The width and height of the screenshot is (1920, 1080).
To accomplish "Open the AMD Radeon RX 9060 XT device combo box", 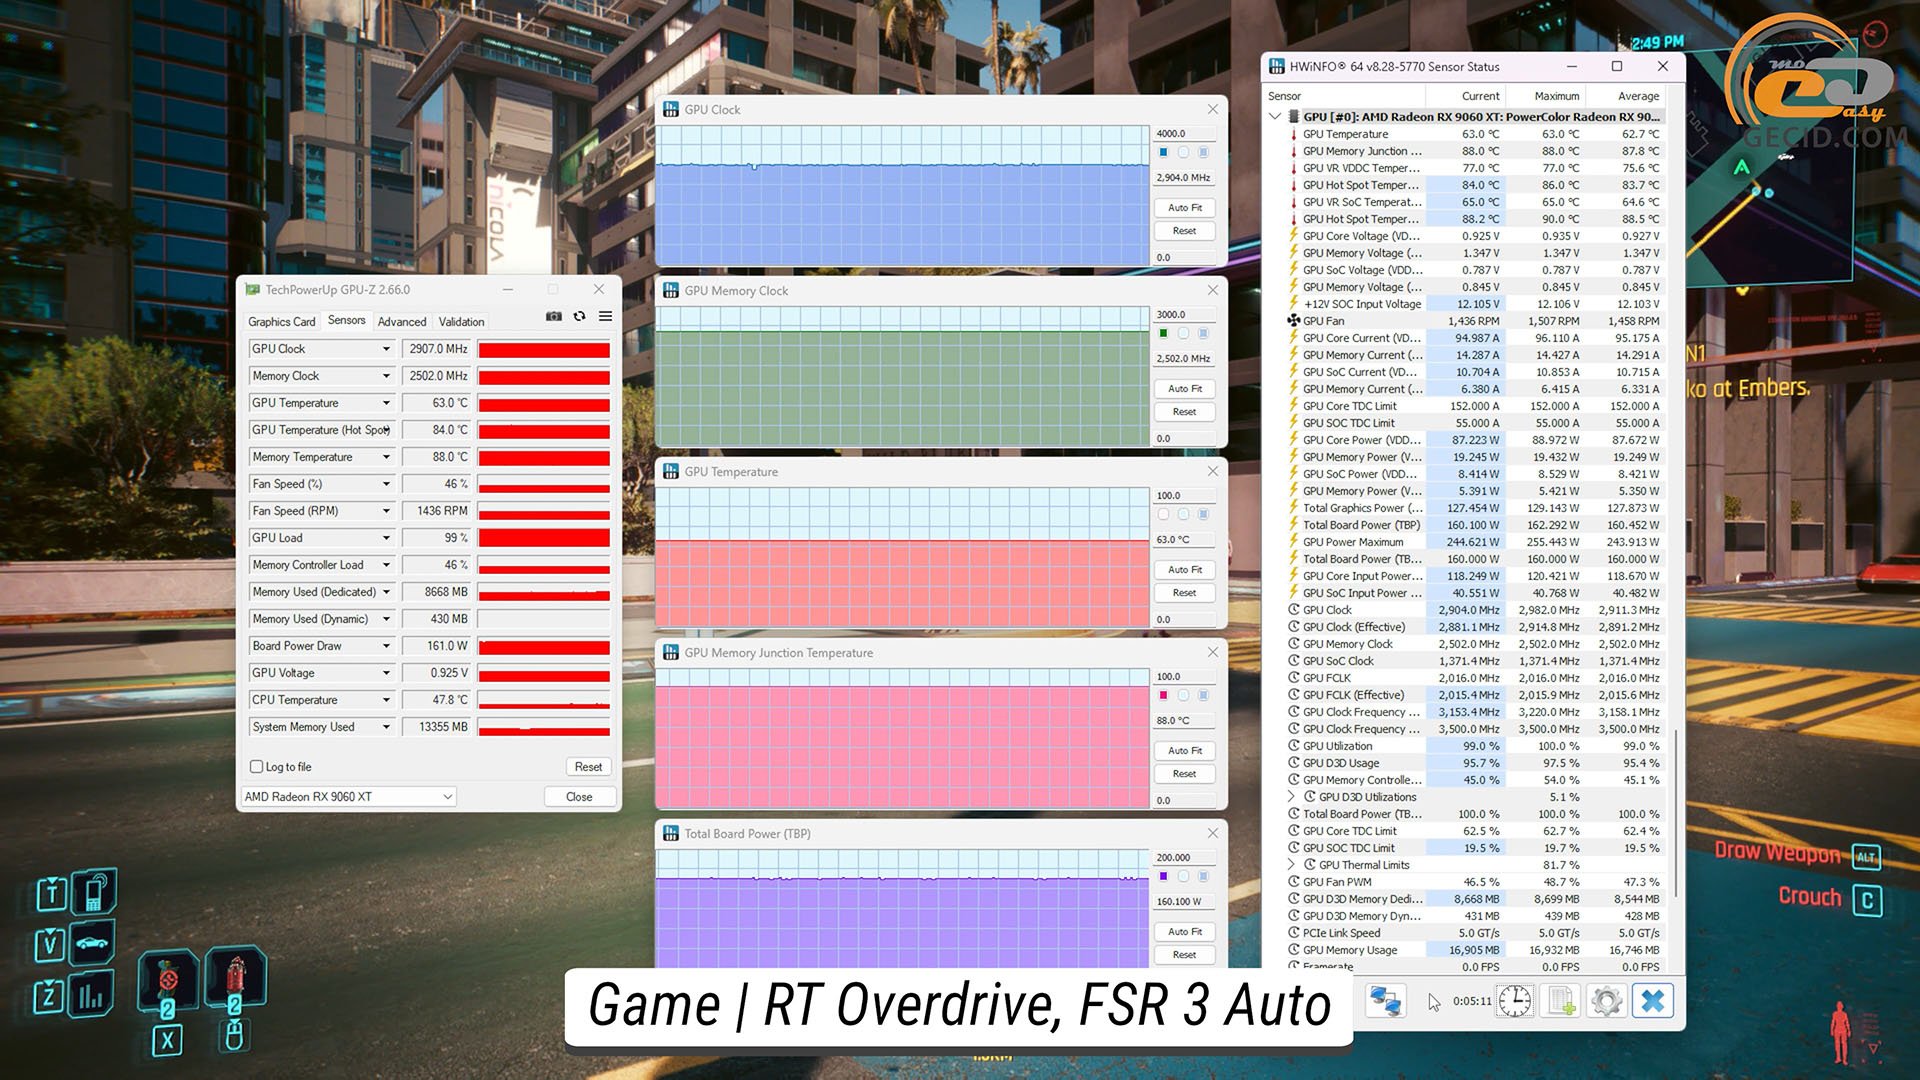I will pyautogui.click(x=348, y=797).
